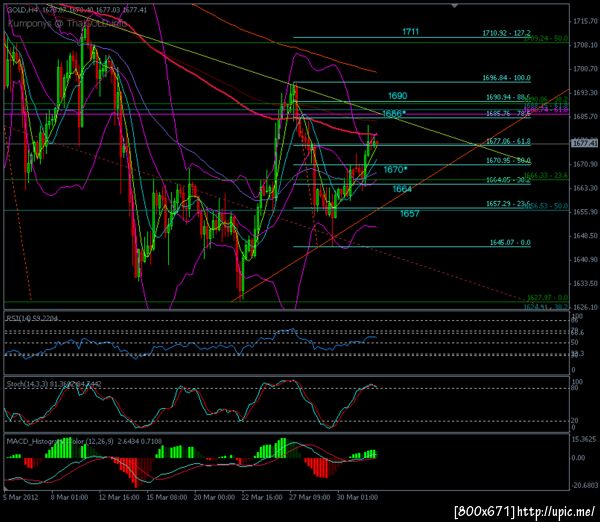This screenshot has width=600, height=522.
Task: Click the GOLD,H4 chart title text
Action: (77, 10)
